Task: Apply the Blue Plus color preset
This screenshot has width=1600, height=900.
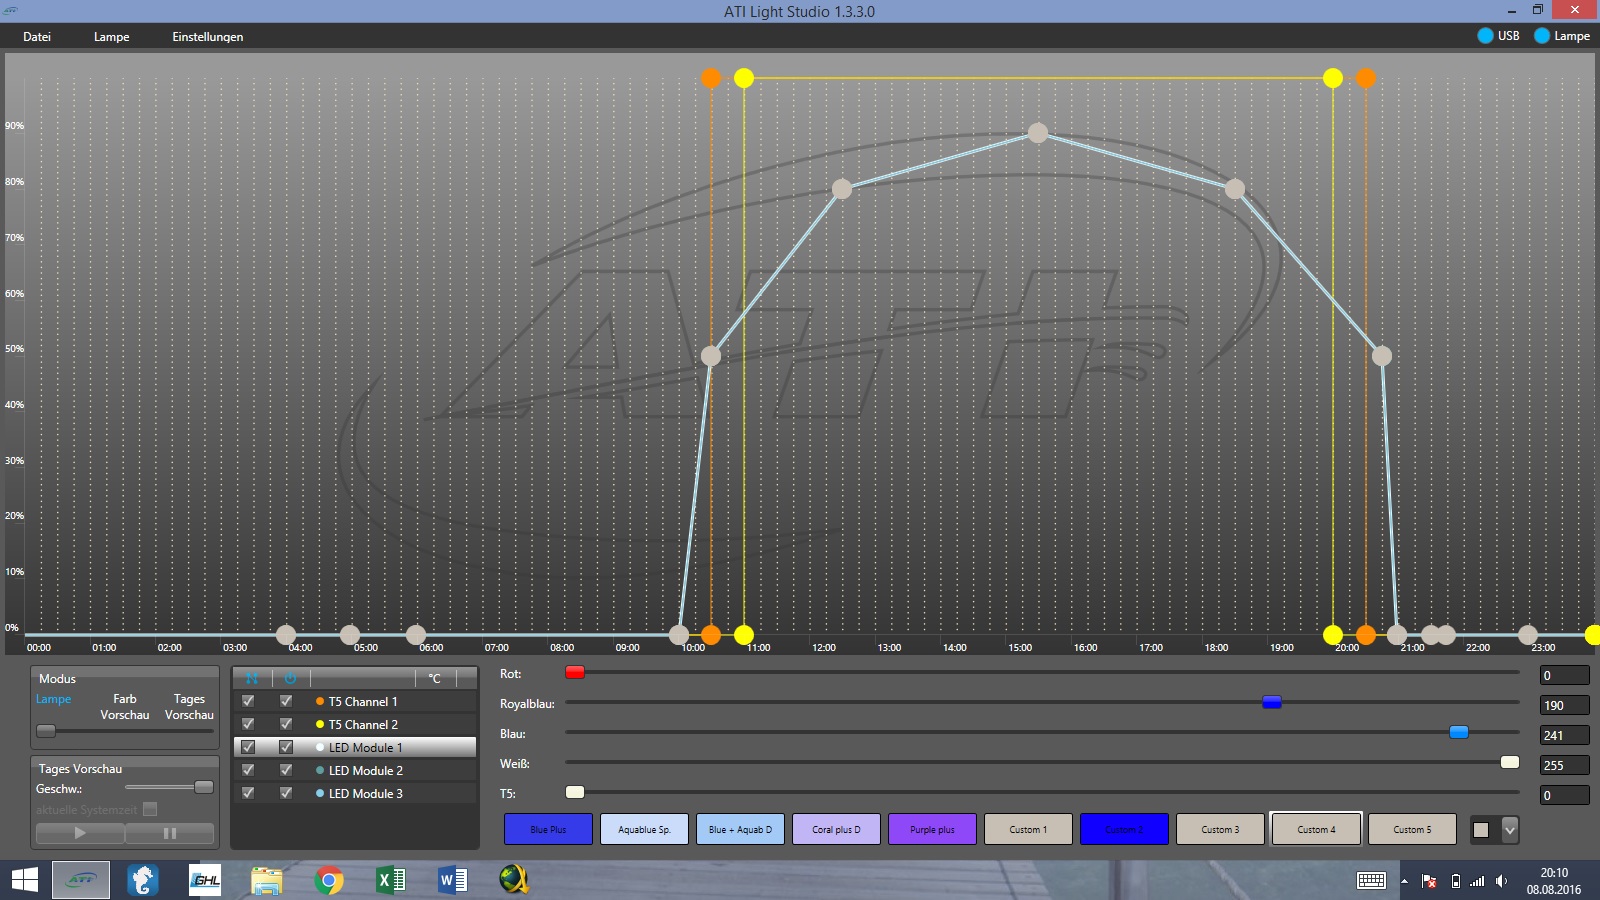Action: coord(548,829)
